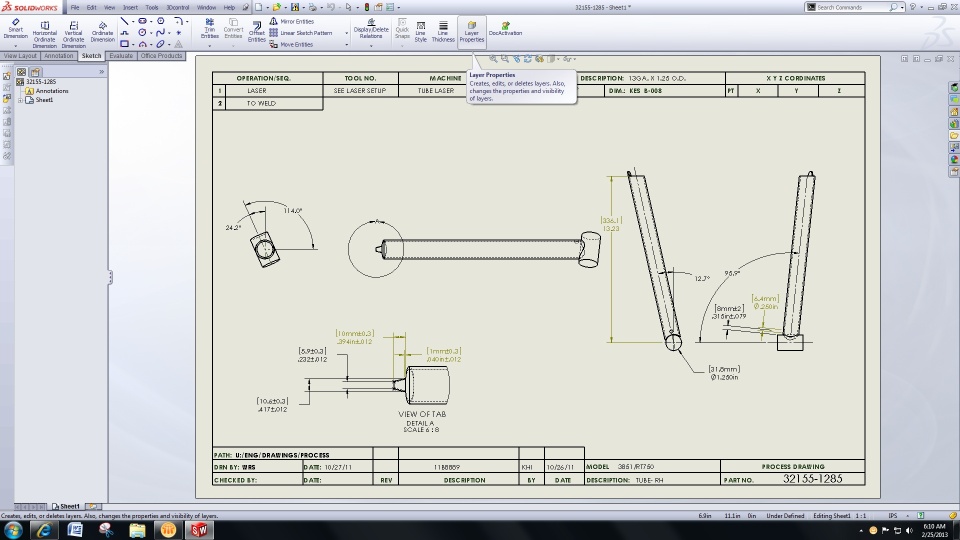The image size is (960, 540).
Task: Create a new document
Action: (x=258, y=7)
